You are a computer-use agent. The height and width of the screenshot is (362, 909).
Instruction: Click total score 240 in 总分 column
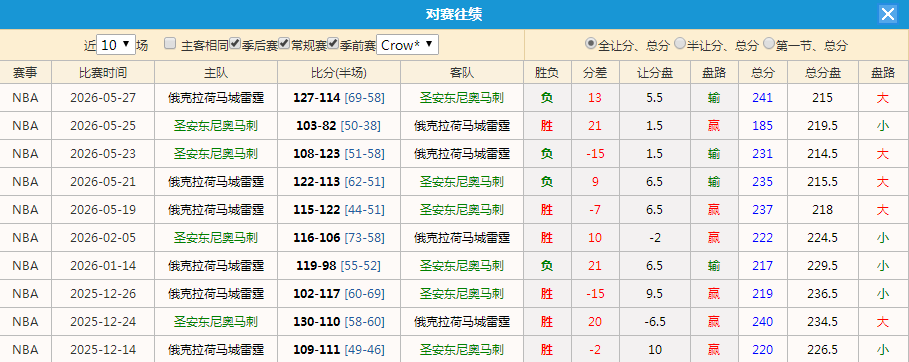(x=762, y=322)
